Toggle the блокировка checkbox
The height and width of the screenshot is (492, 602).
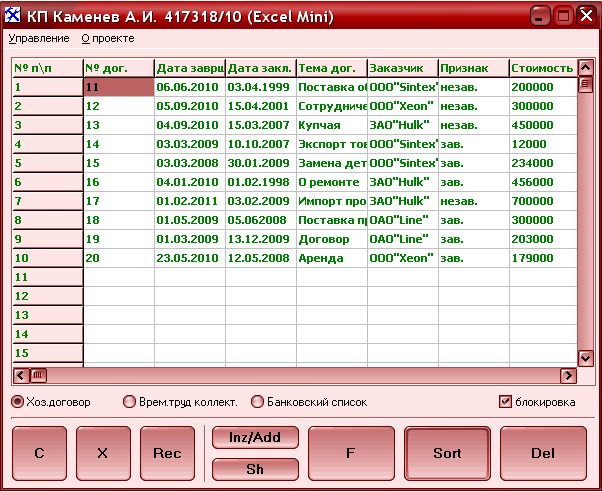[506, 402]
